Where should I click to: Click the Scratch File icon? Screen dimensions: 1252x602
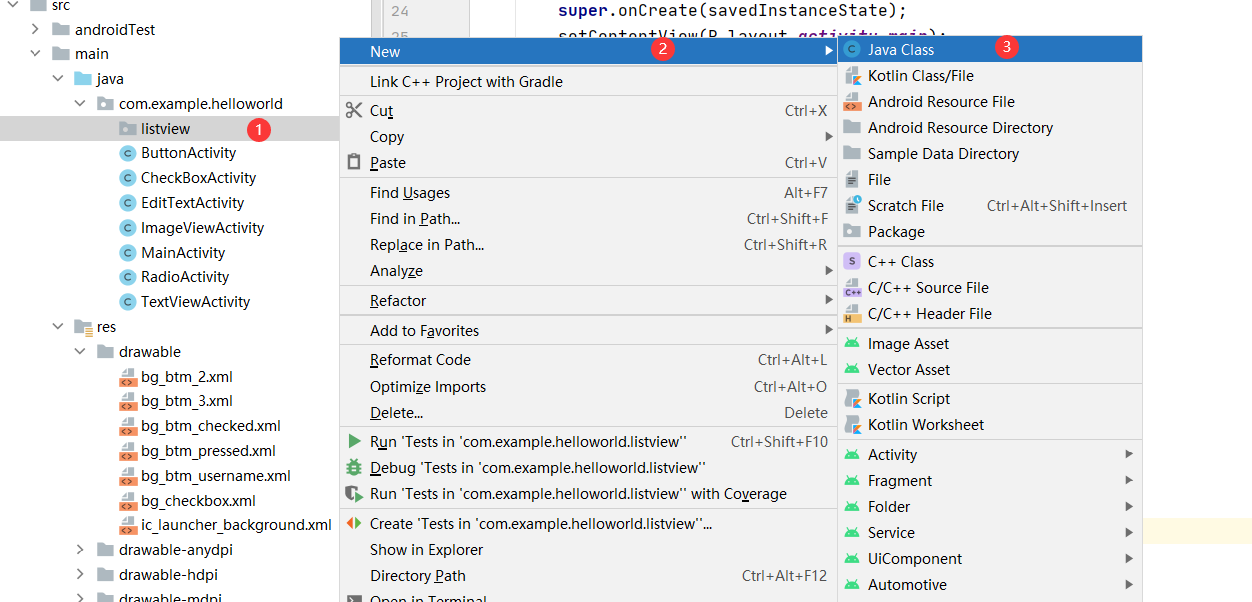point(852,205)
